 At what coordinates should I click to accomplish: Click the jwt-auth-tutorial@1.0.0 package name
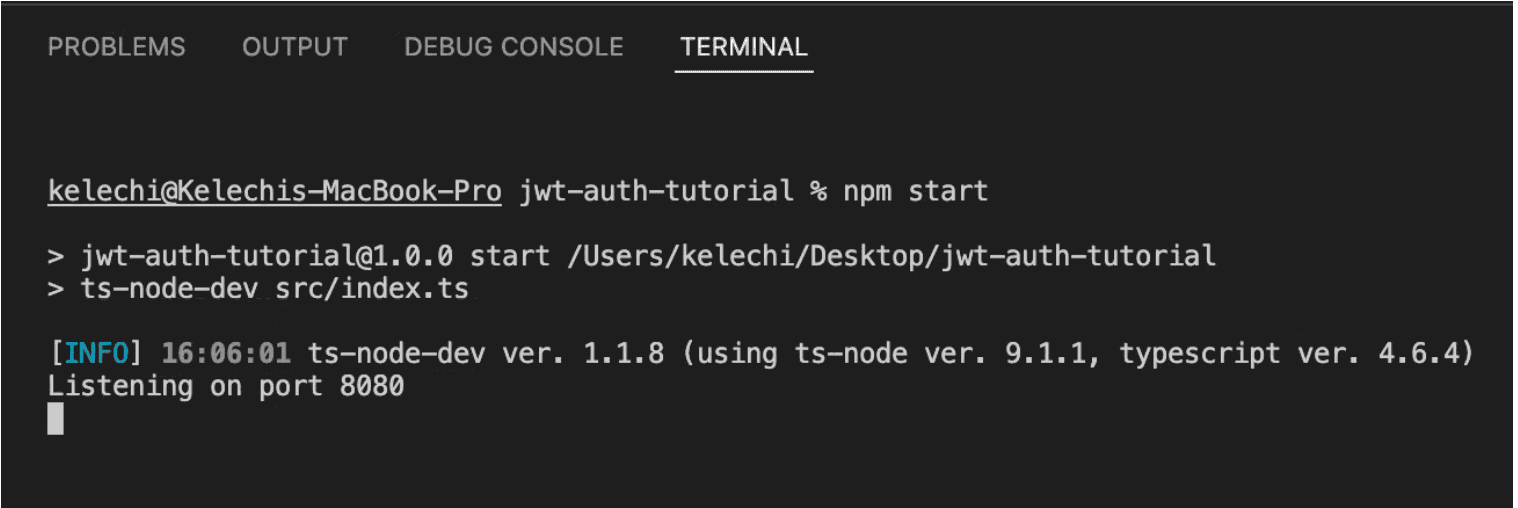[266, 256]
